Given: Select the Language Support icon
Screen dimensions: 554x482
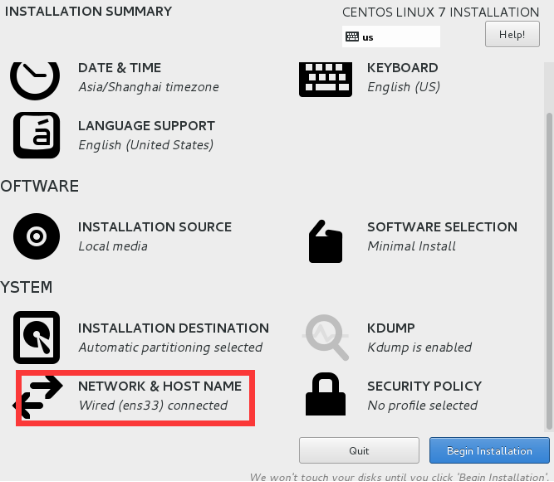Looking at the screenshot, I should [x=36, y=135].
